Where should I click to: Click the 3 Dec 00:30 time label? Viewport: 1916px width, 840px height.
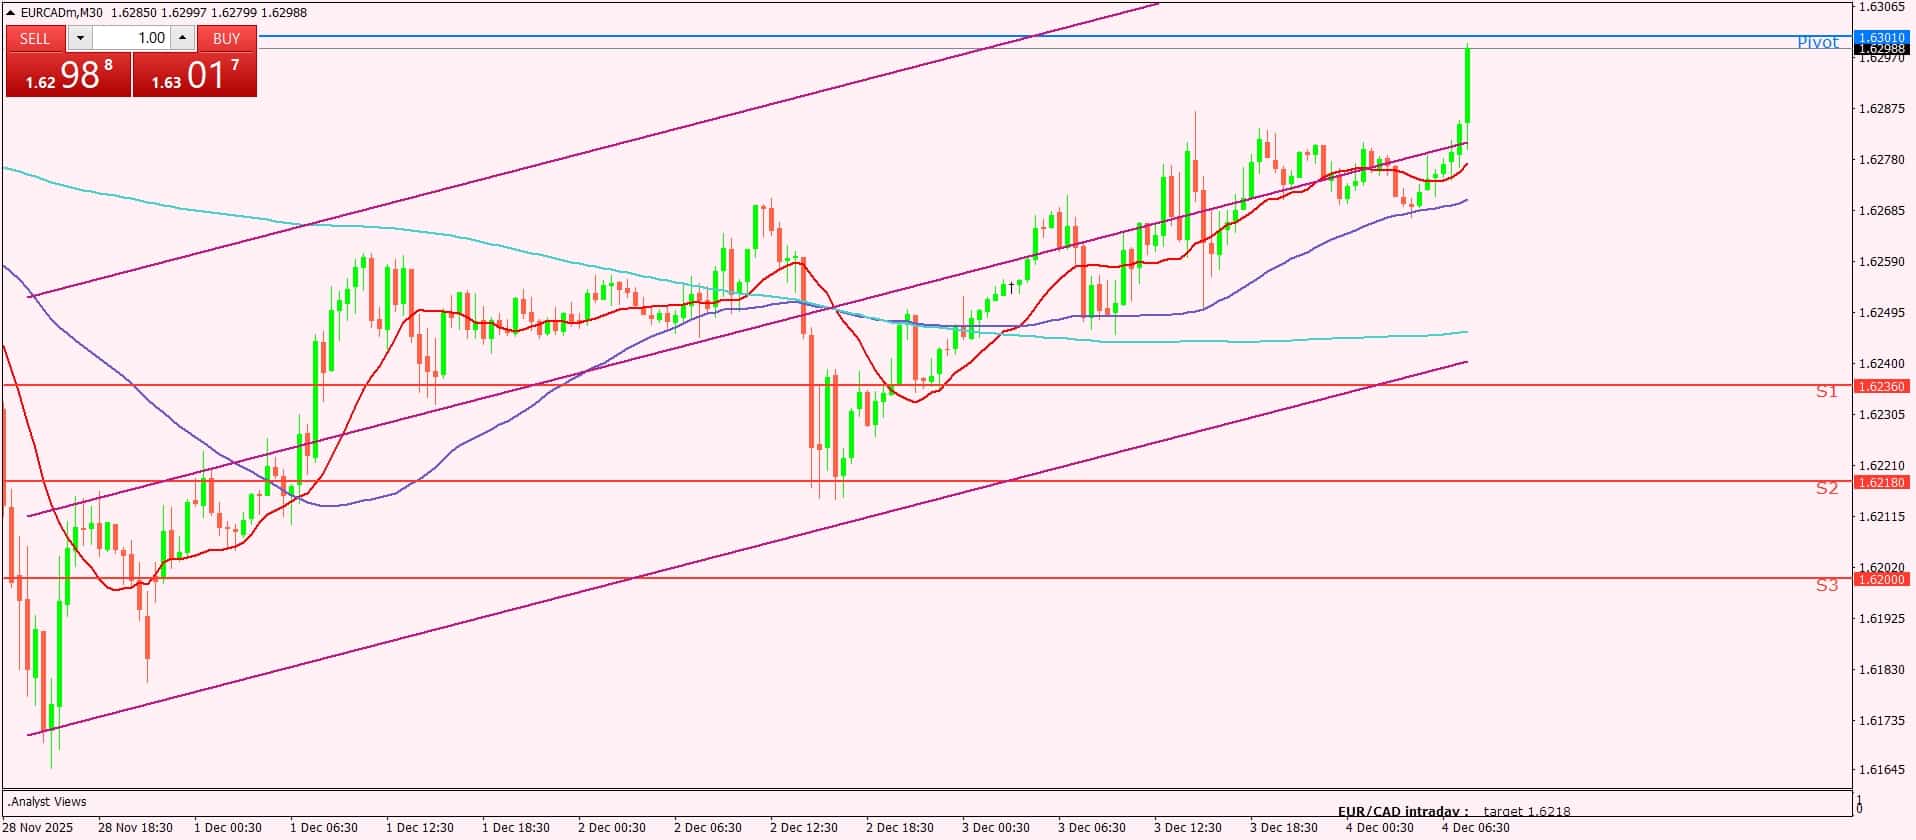[996, 827]
